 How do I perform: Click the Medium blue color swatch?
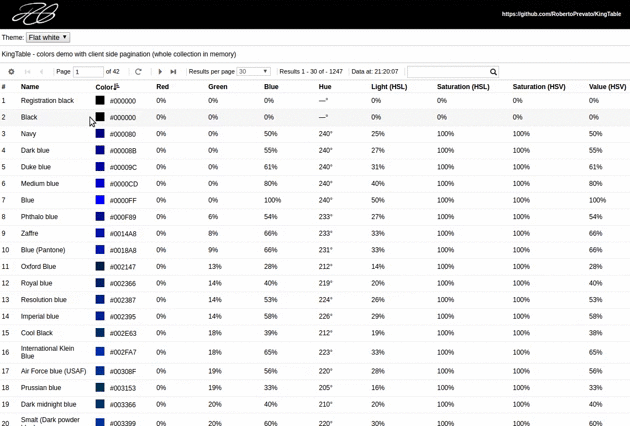100,183
